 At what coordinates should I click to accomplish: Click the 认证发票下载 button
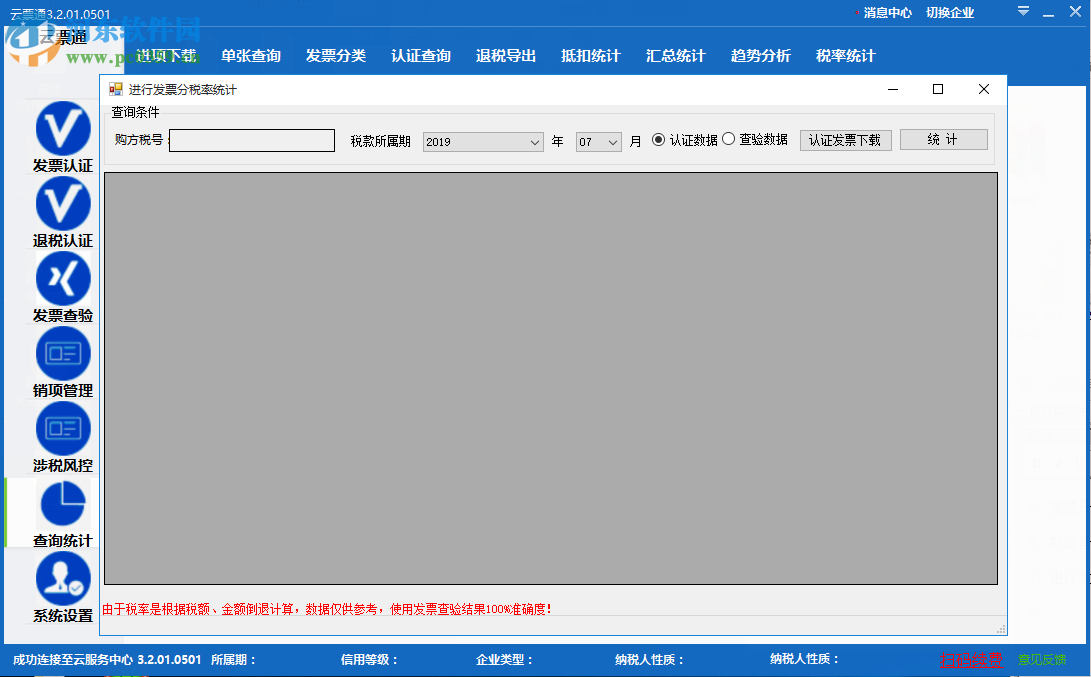845,139
